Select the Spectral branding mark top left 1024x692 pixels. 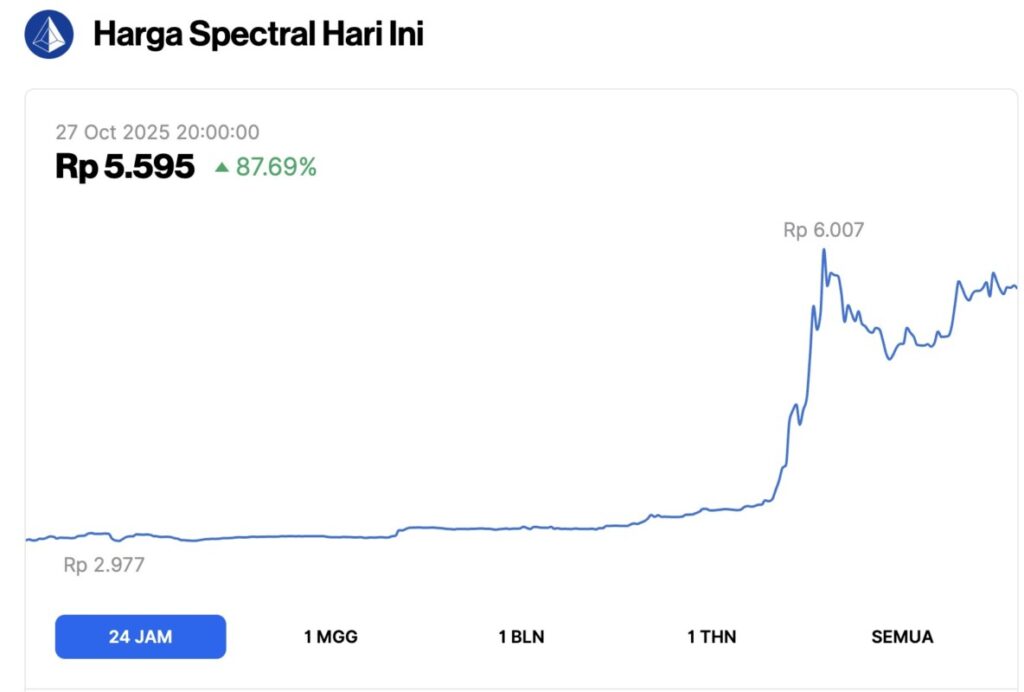click(x=46, y=33)
